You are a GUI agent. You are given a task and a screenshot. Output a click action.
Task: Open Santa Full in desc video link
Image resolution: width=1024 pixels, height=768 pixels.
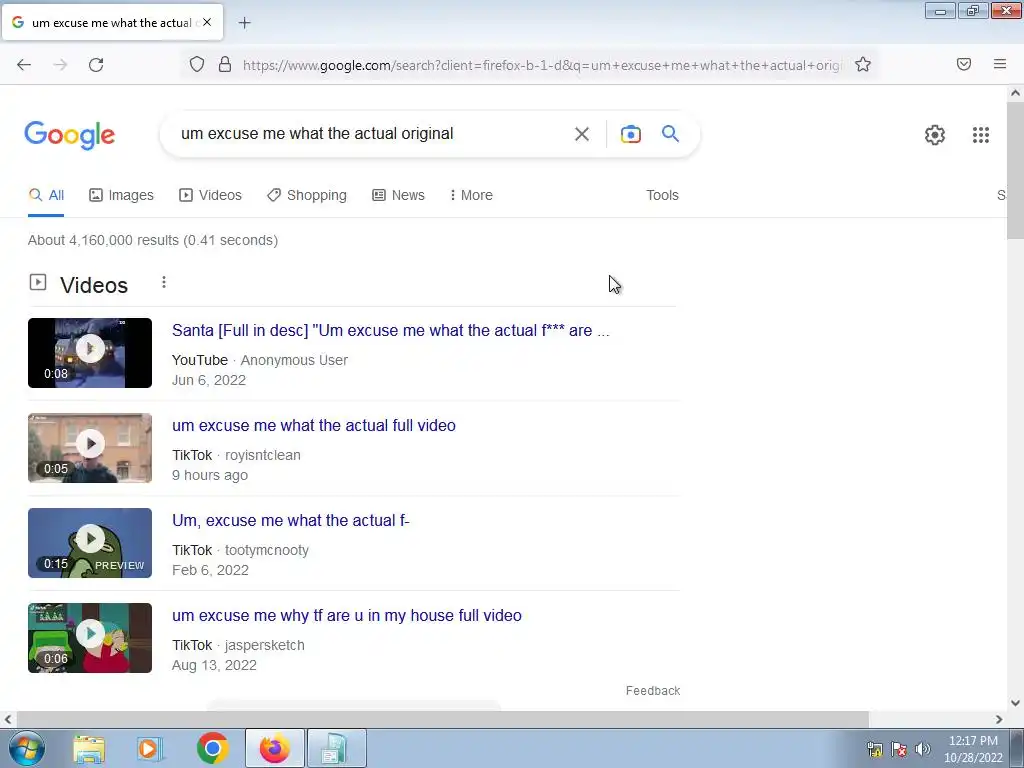pos(391,330)
